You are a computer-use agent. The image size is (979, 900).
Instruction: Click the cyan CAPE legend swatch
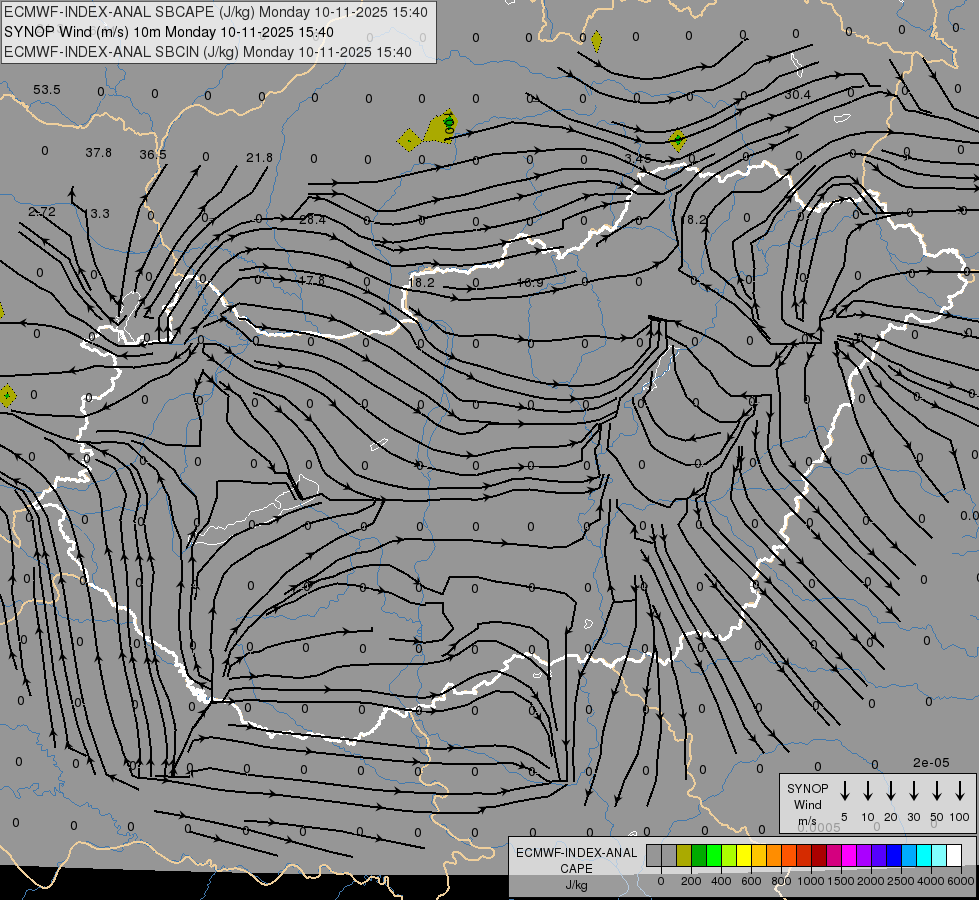tap(923, 856)
